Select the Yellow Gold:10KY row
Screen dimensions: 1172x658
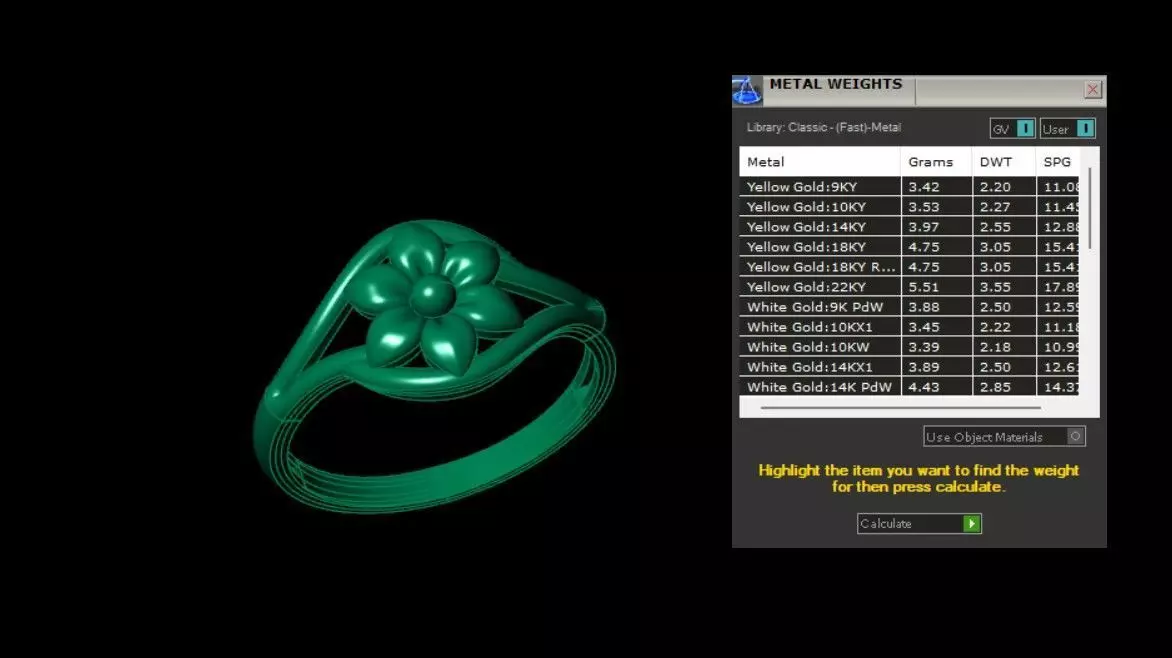click(x=909, y=206)
